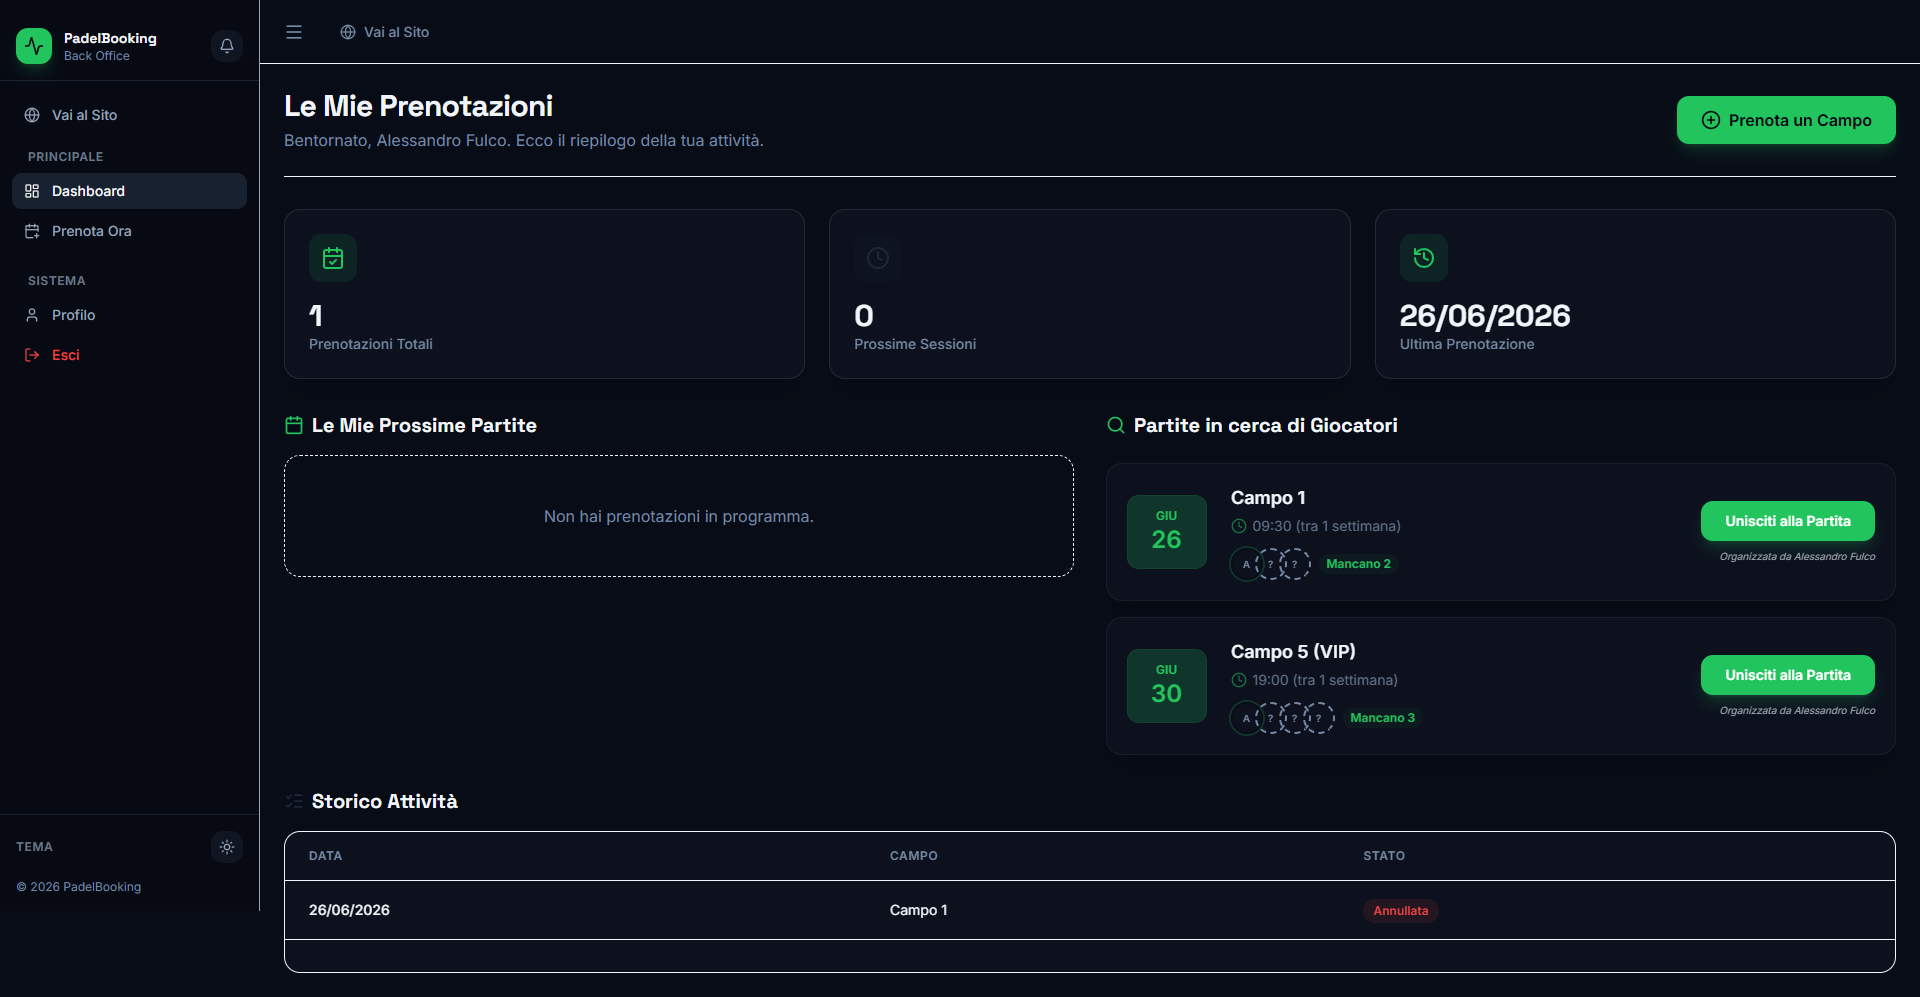Click '© 2026 PadelBooking' footer text
Viewport: 1920px width, 997px height.
point(79,887)
